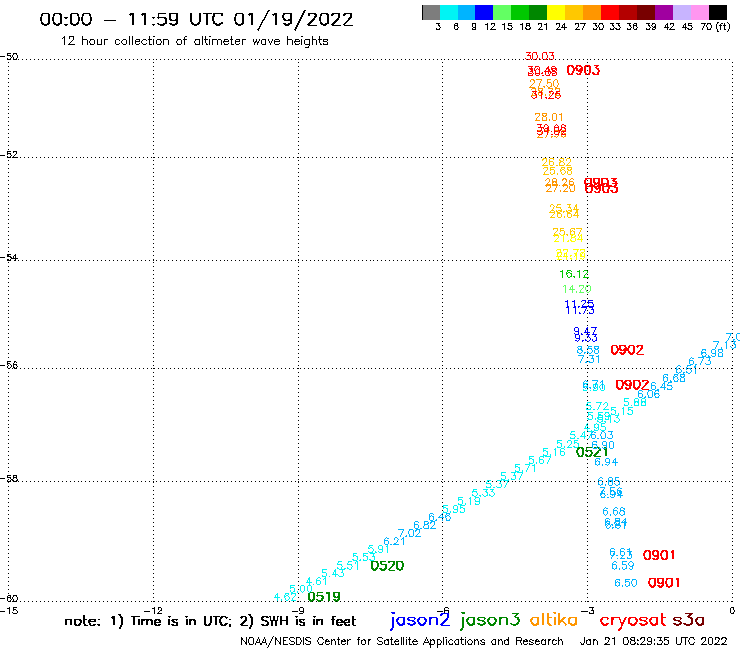The image size is (740, 650).
Task: Click the gray 3 ft legend swatch
Action: [x=431, y=12]
